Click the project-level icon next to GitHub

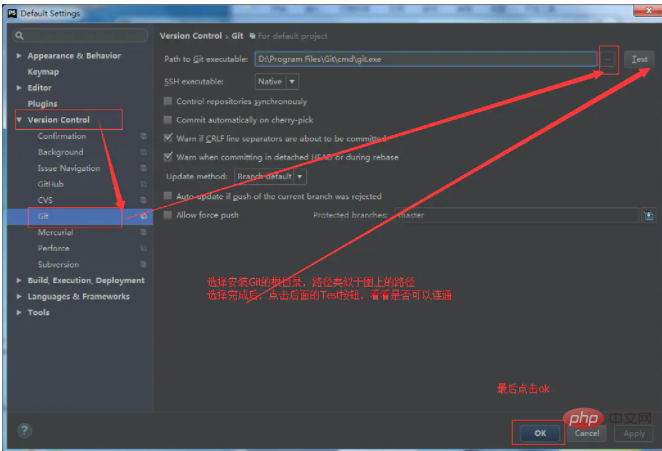coord(144,184)
